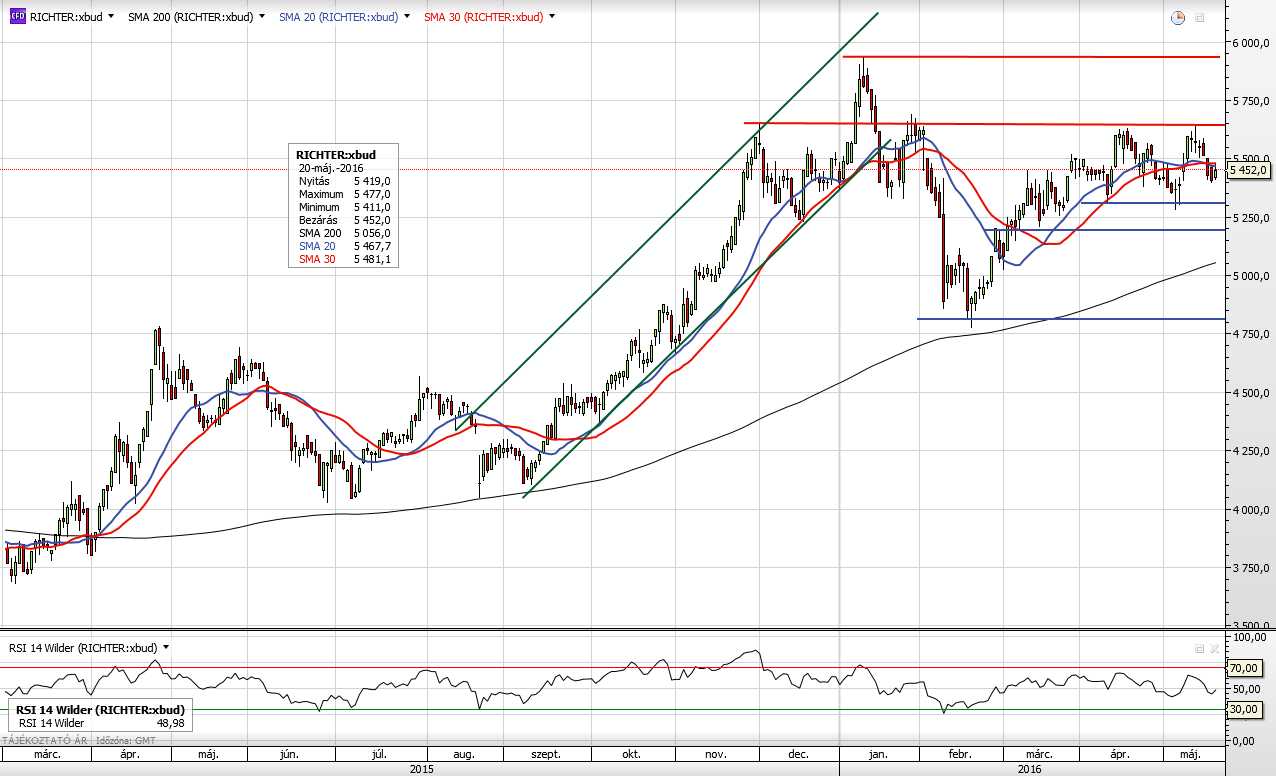Open the SMA 20 indicator dropdown
The height and width of the screenshot is (776, 1276).
[407, 17]
